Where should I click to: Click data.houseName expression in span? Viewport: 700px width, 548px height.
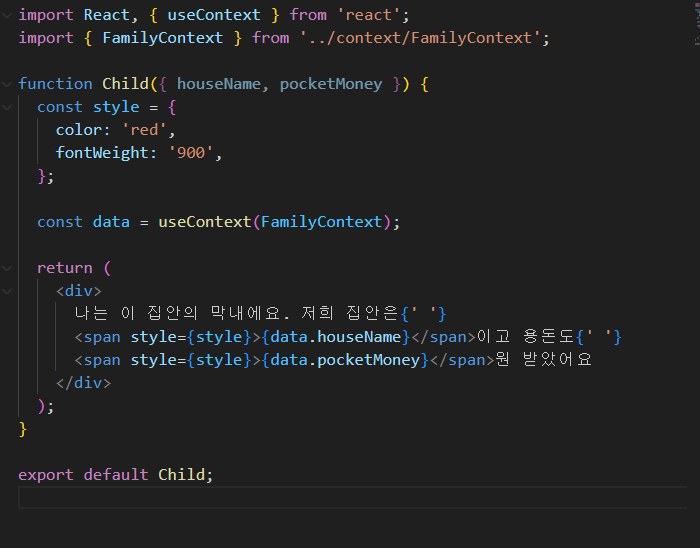click(335, 337)
